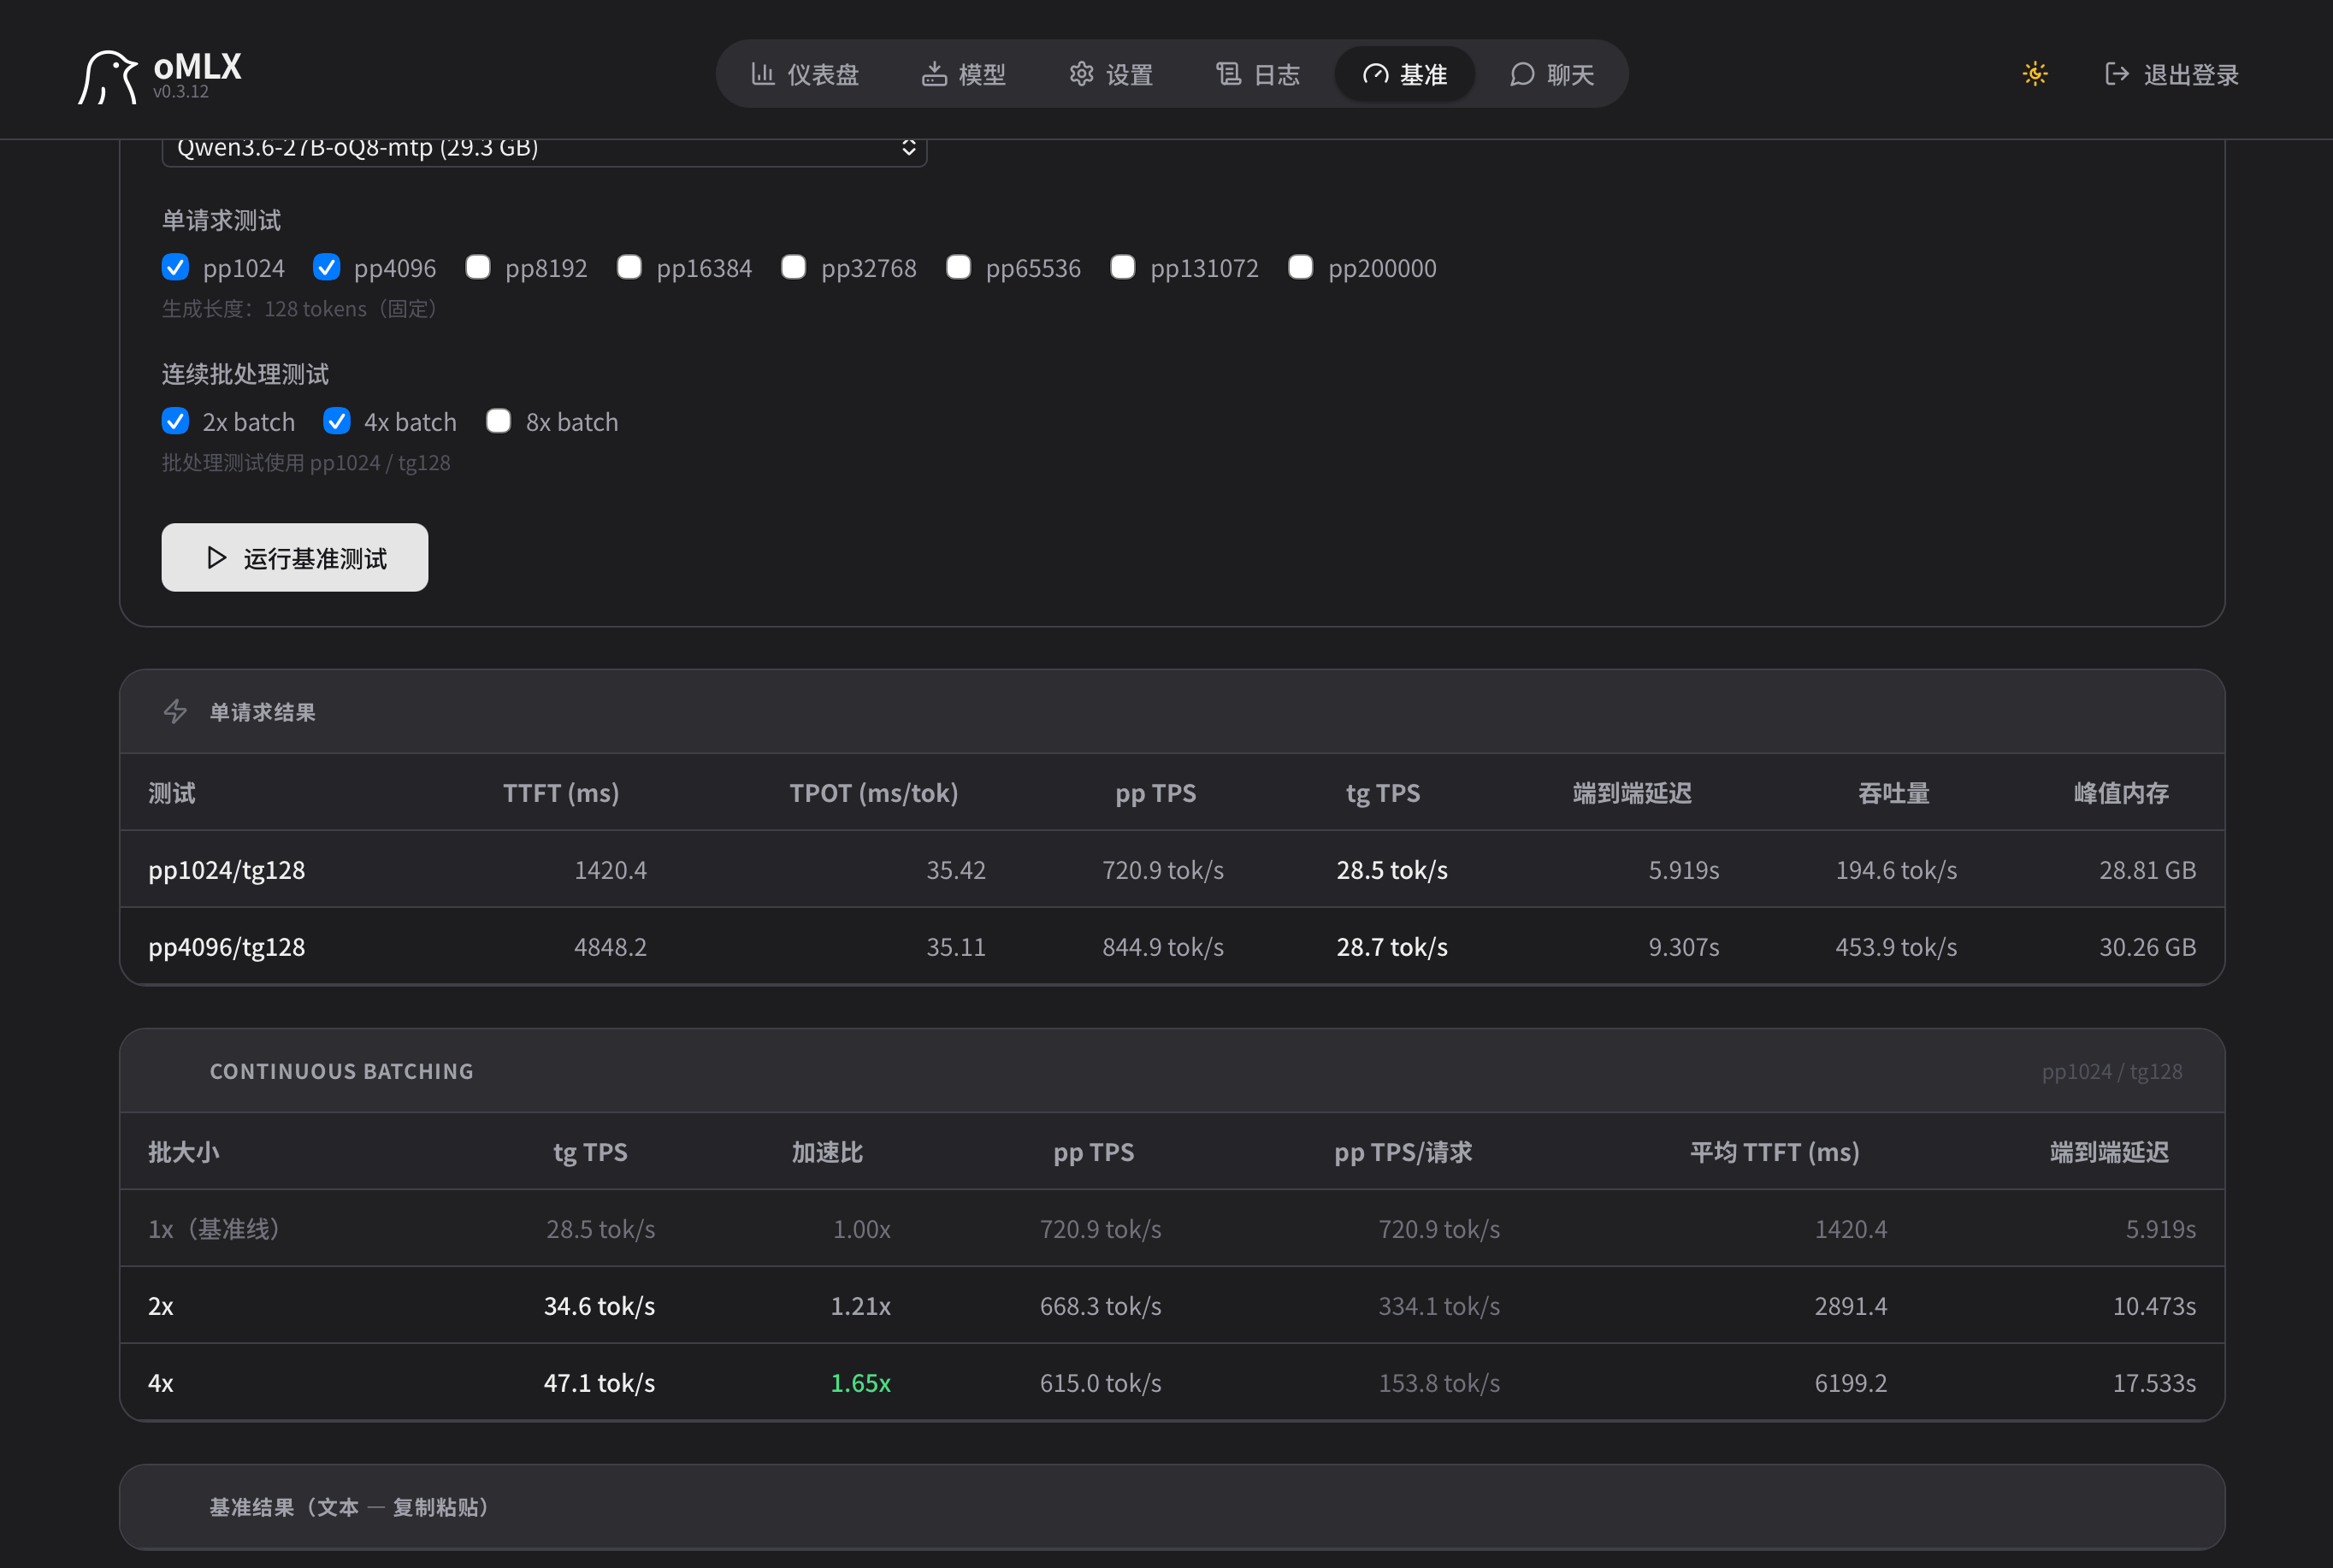Click 运行基准测试 run button
Image resolution: width=2333 pixels, height=1568 pixels.
[x=295, y=557]
